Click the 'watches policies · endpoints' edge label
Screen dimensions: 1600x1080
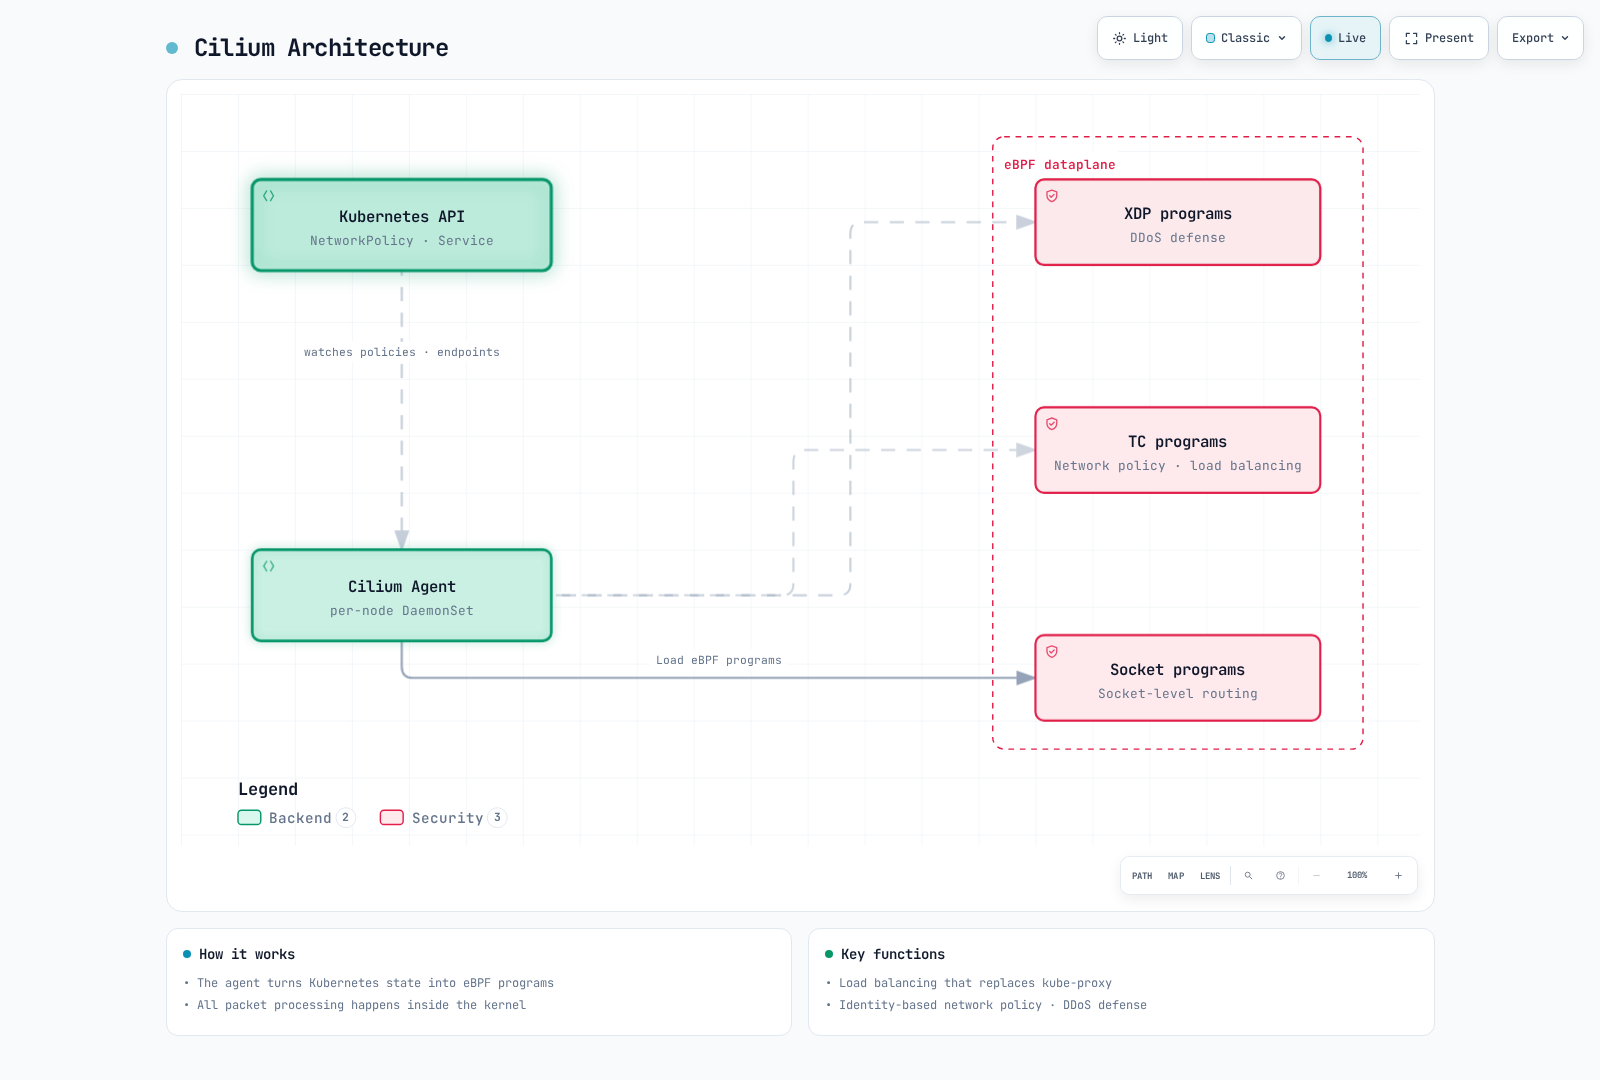pos(402,352)
